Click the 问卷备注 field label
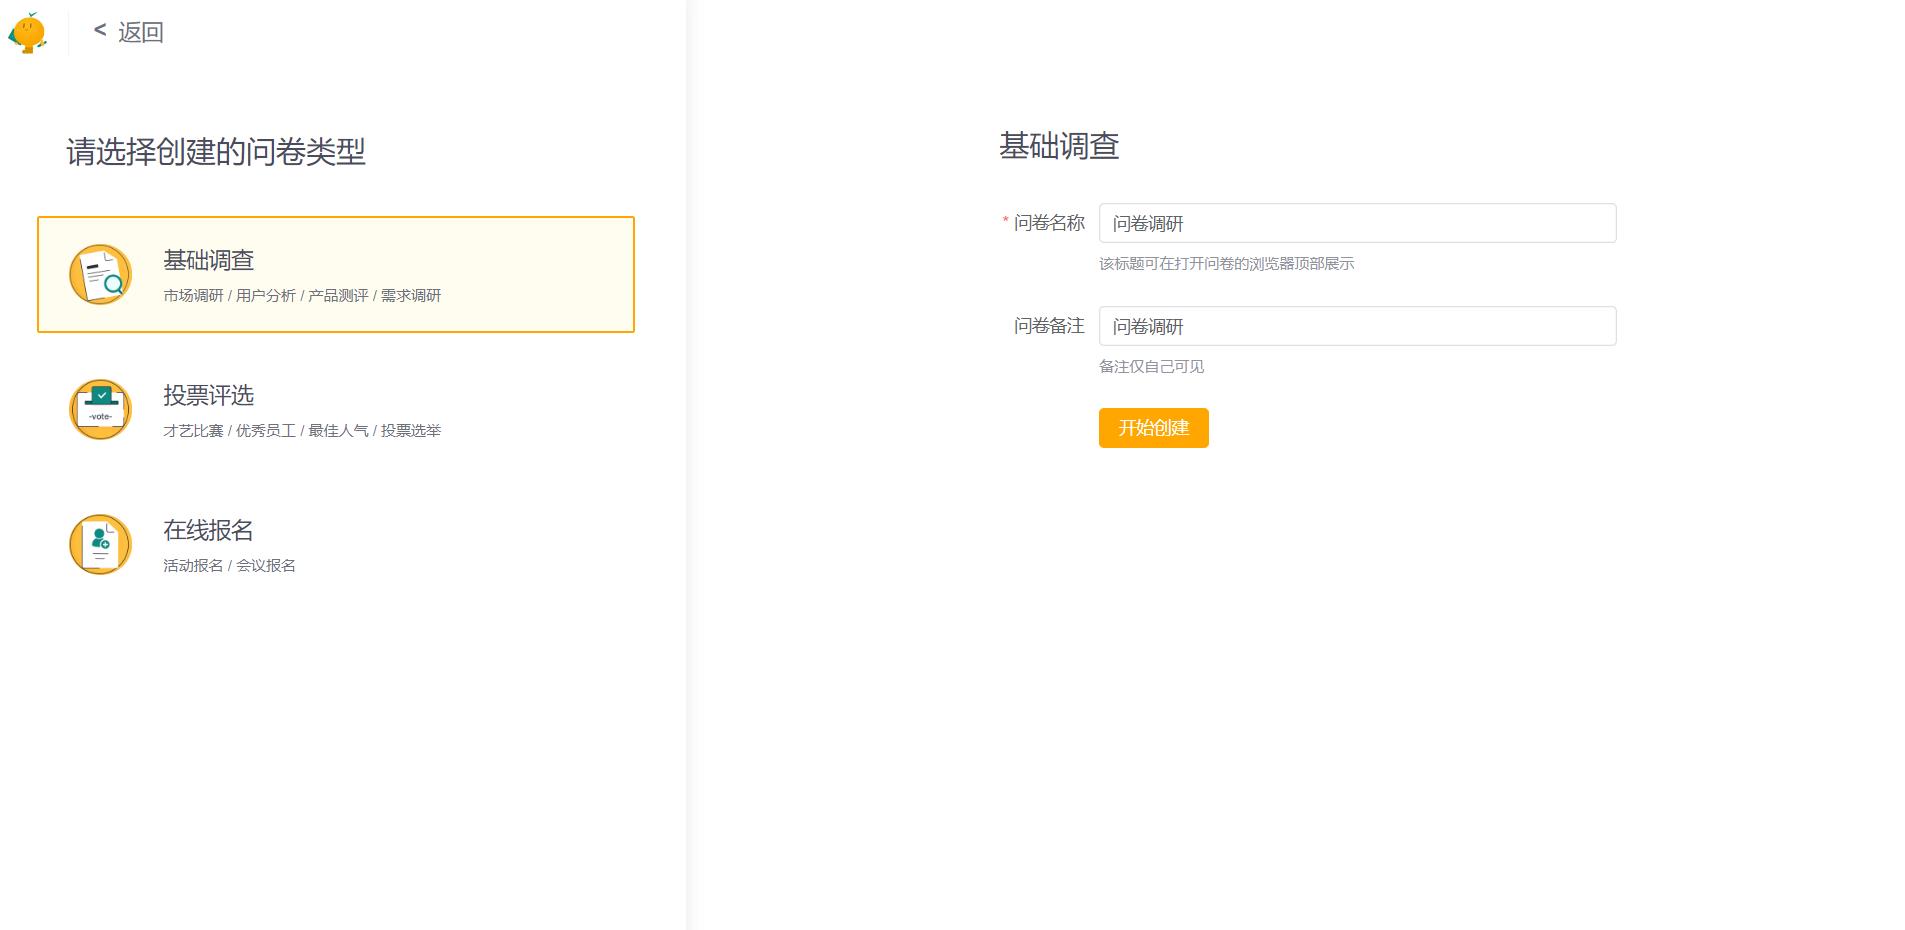The height and width of the screenshot is (930, 1905). click(x=1049, y=326)
